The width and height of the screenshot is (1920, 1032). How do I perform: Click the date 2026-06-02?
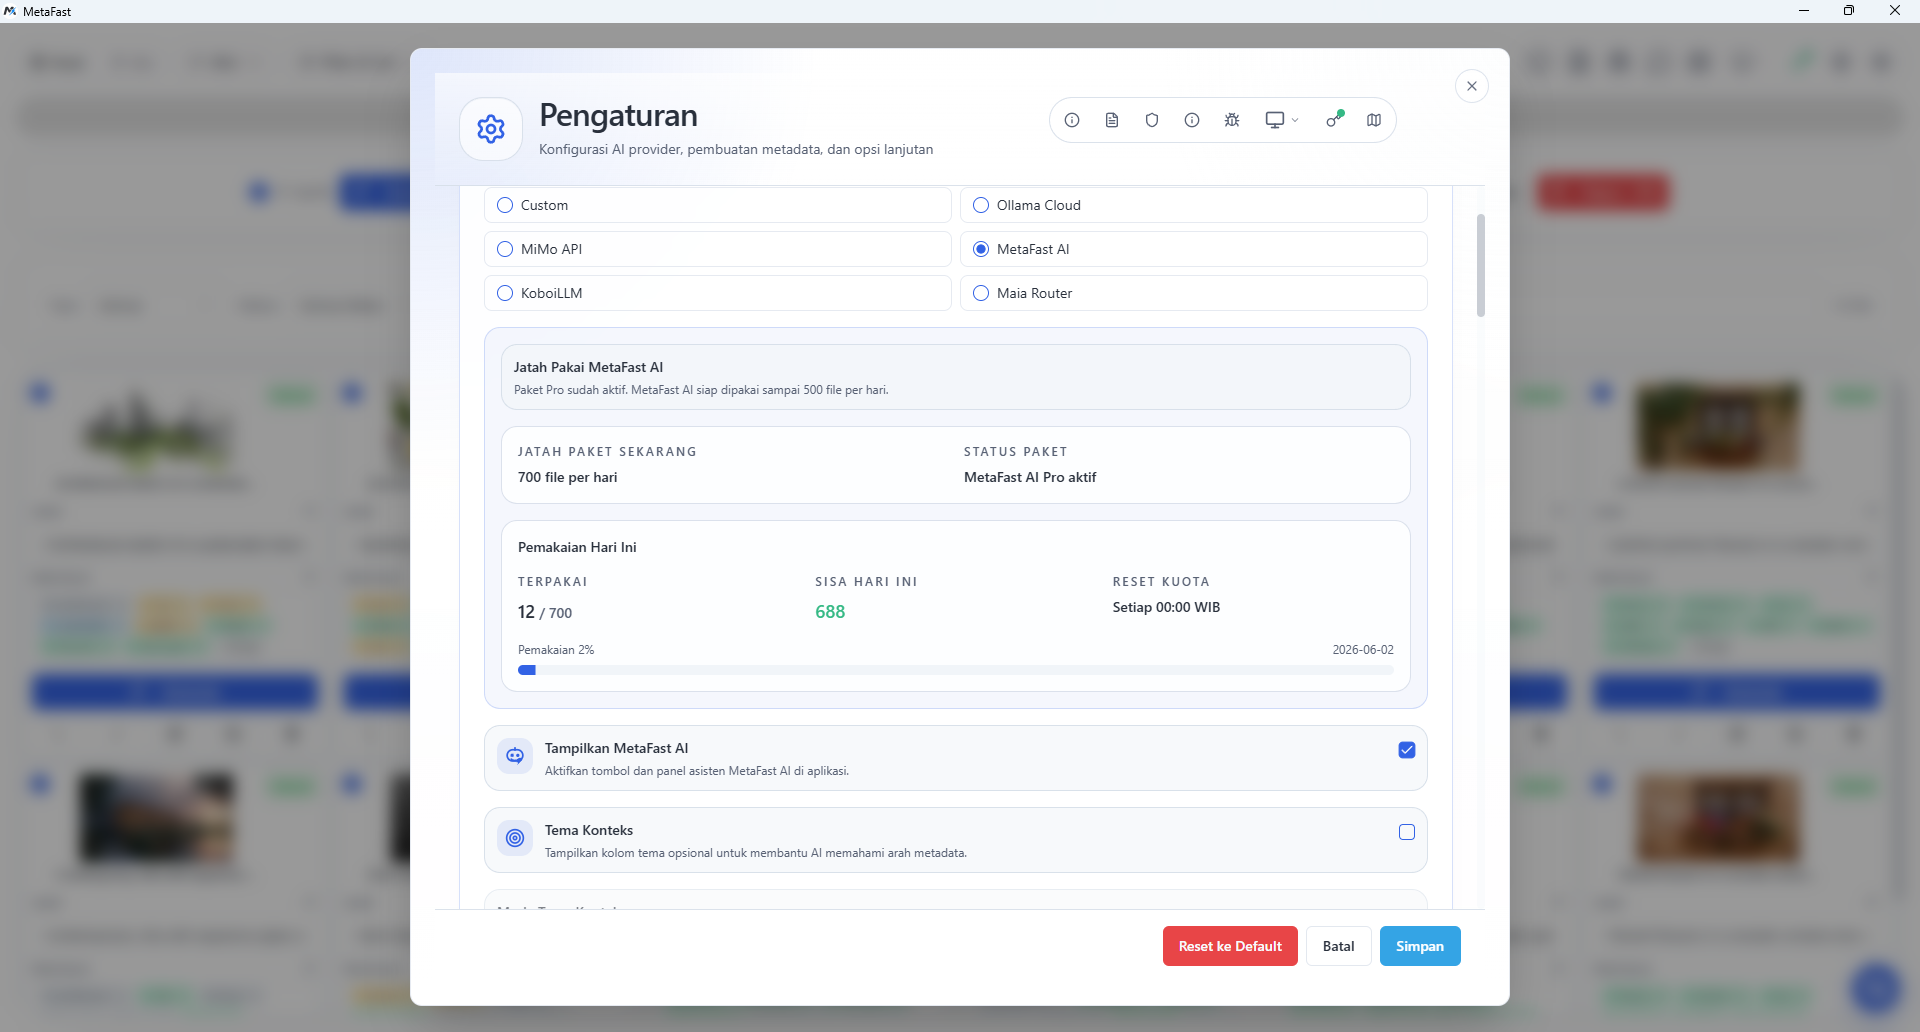pyautogui.click(x=1363, y=650)
